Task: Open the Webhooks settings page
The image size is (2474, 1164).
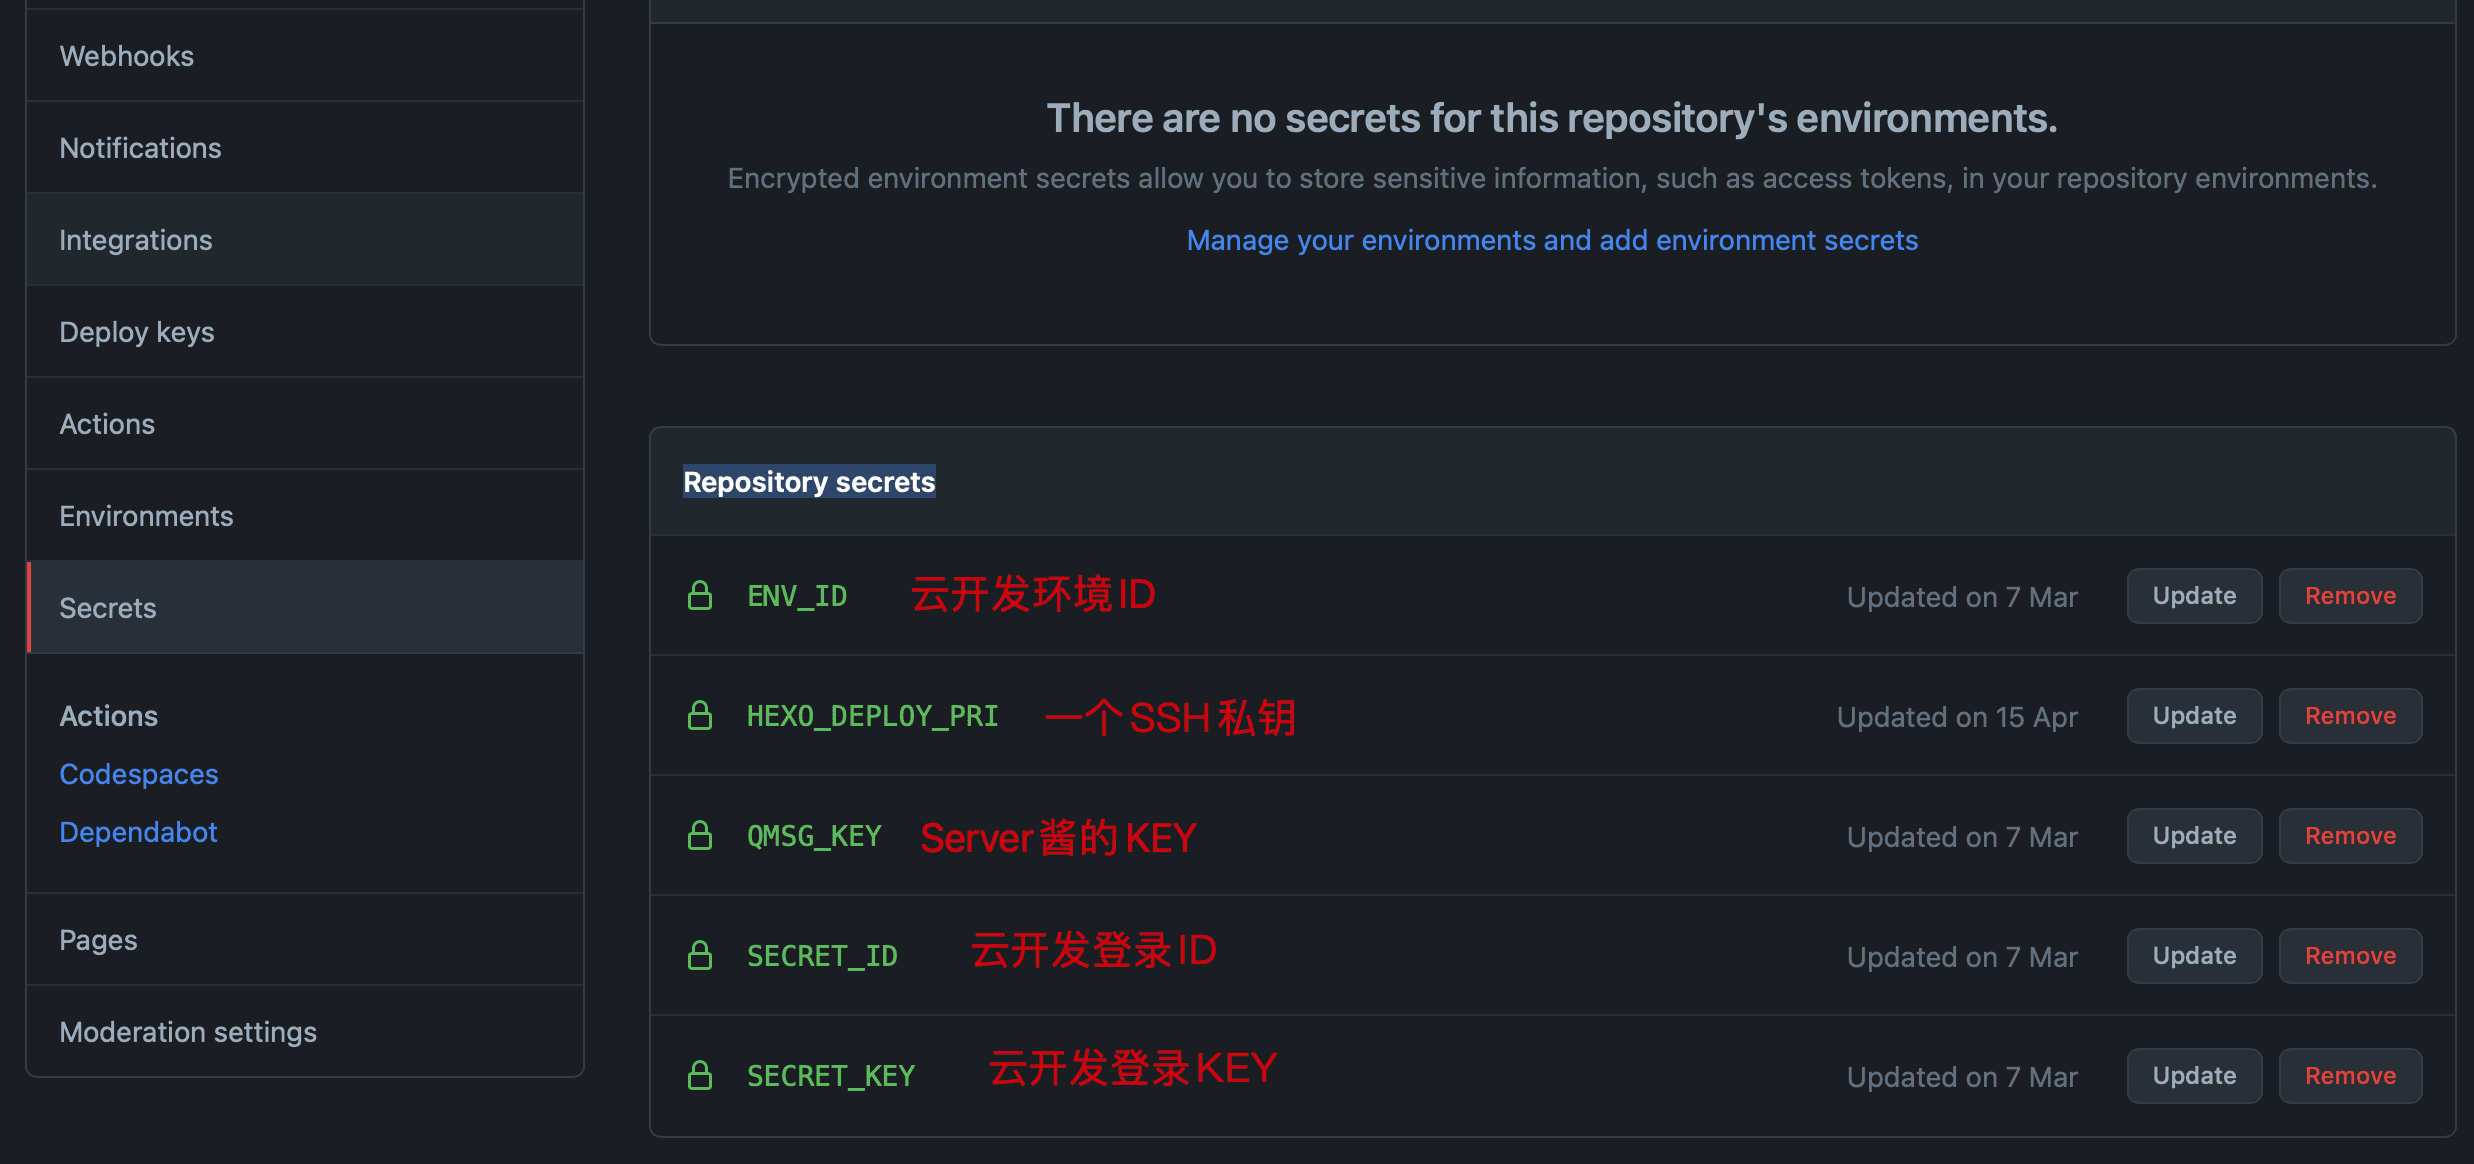Action: pyautogui.click(x=127, y=56)
